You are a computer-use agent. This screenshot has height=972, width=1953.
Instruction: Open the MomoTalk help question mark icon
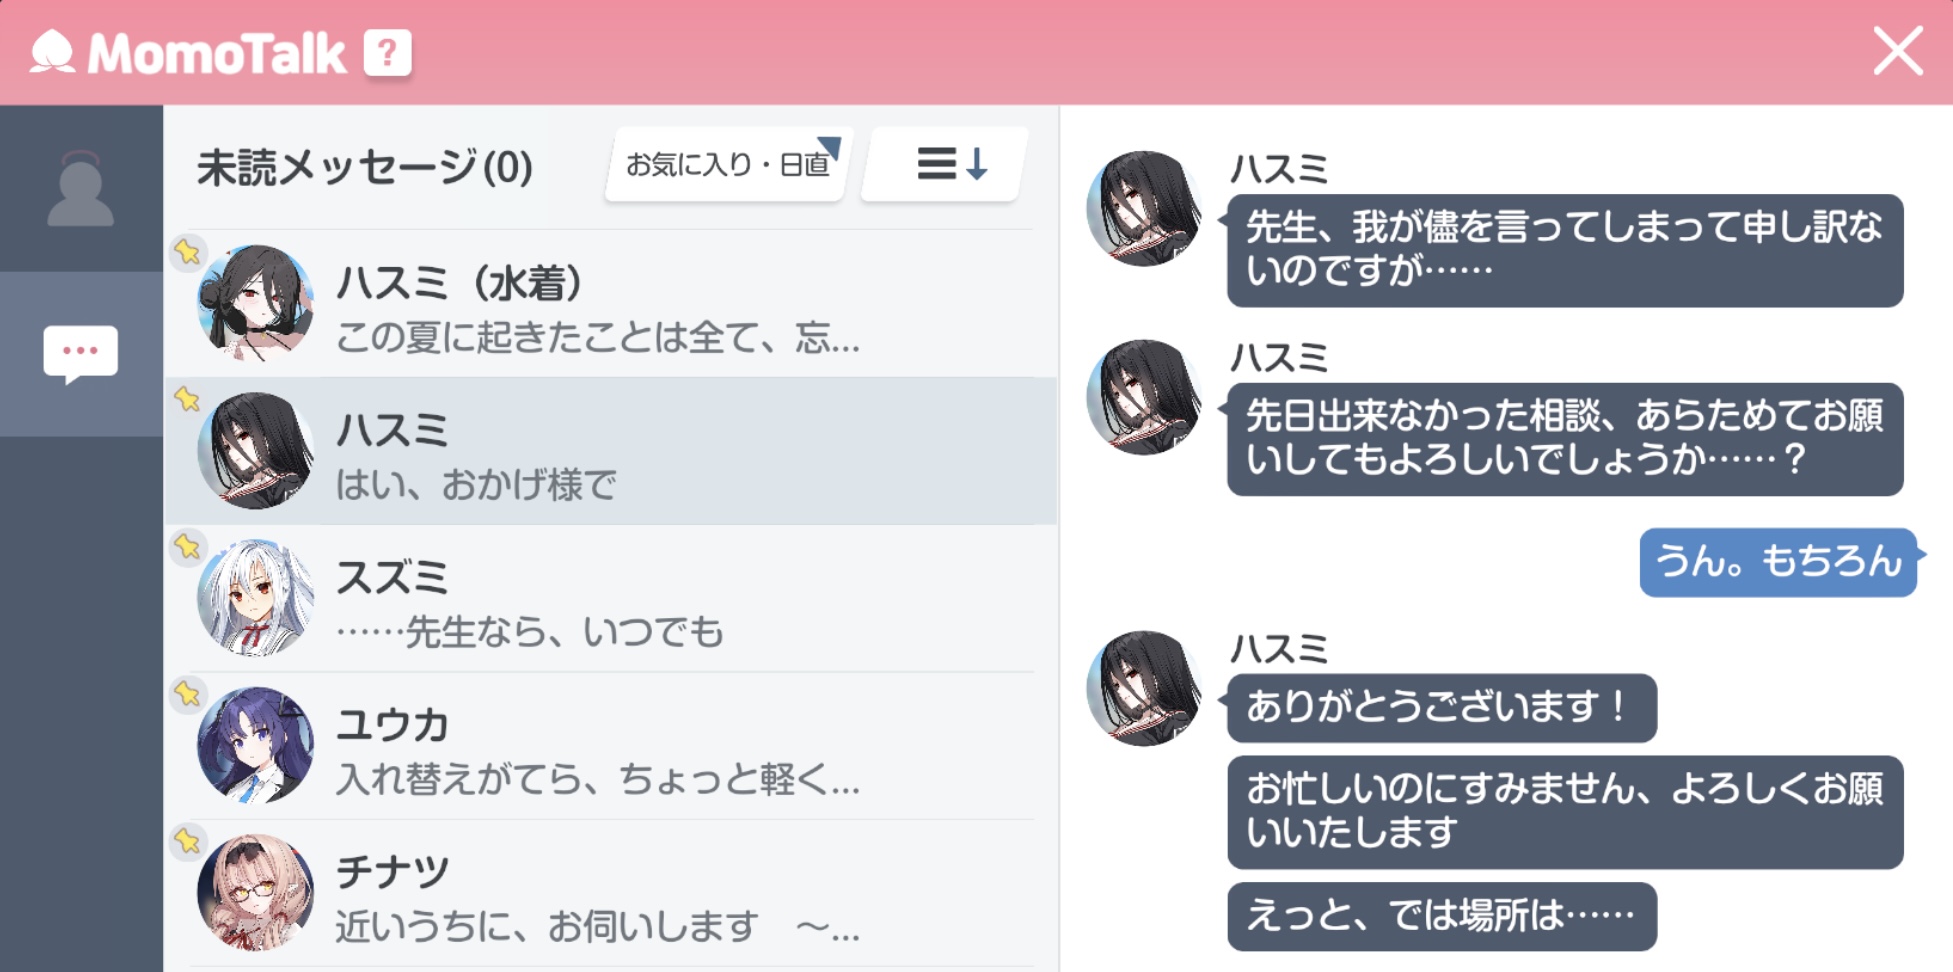pos(387,53)
